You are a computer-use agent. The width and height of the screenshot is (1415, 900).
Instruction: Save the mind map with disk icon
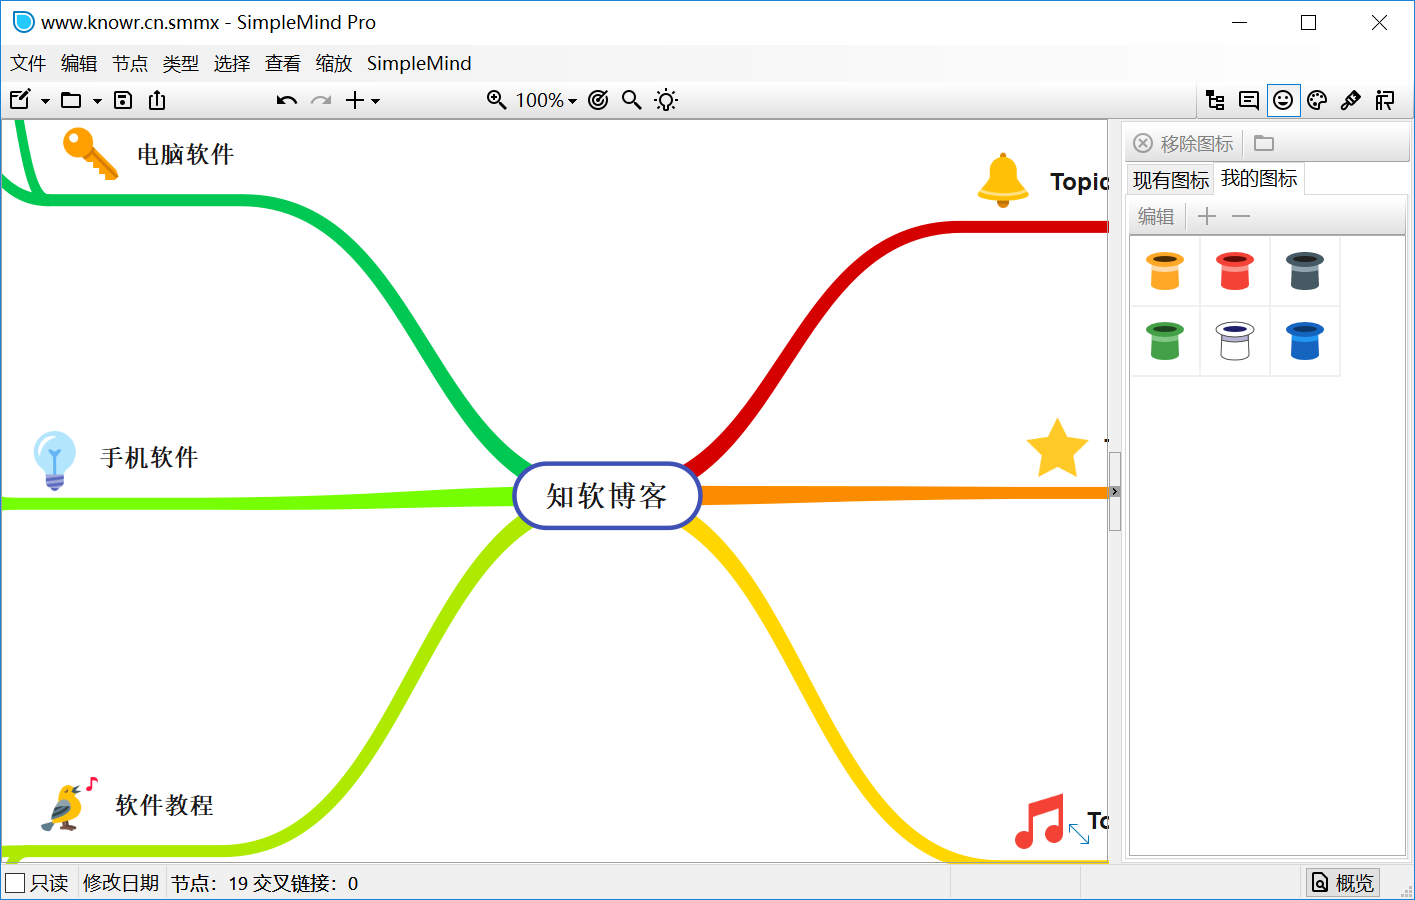point(123,100)
